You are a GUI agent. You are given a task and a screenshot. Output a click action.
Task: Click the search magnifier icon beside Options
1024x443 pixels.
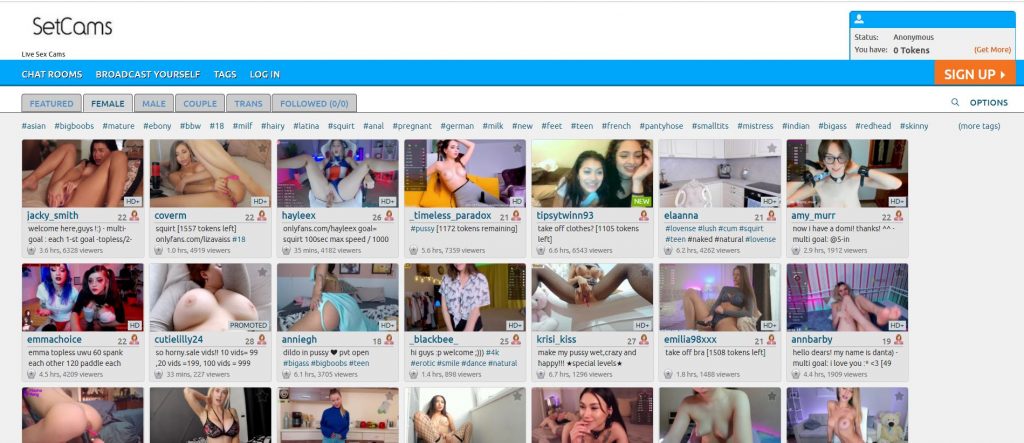click(955, 102)
